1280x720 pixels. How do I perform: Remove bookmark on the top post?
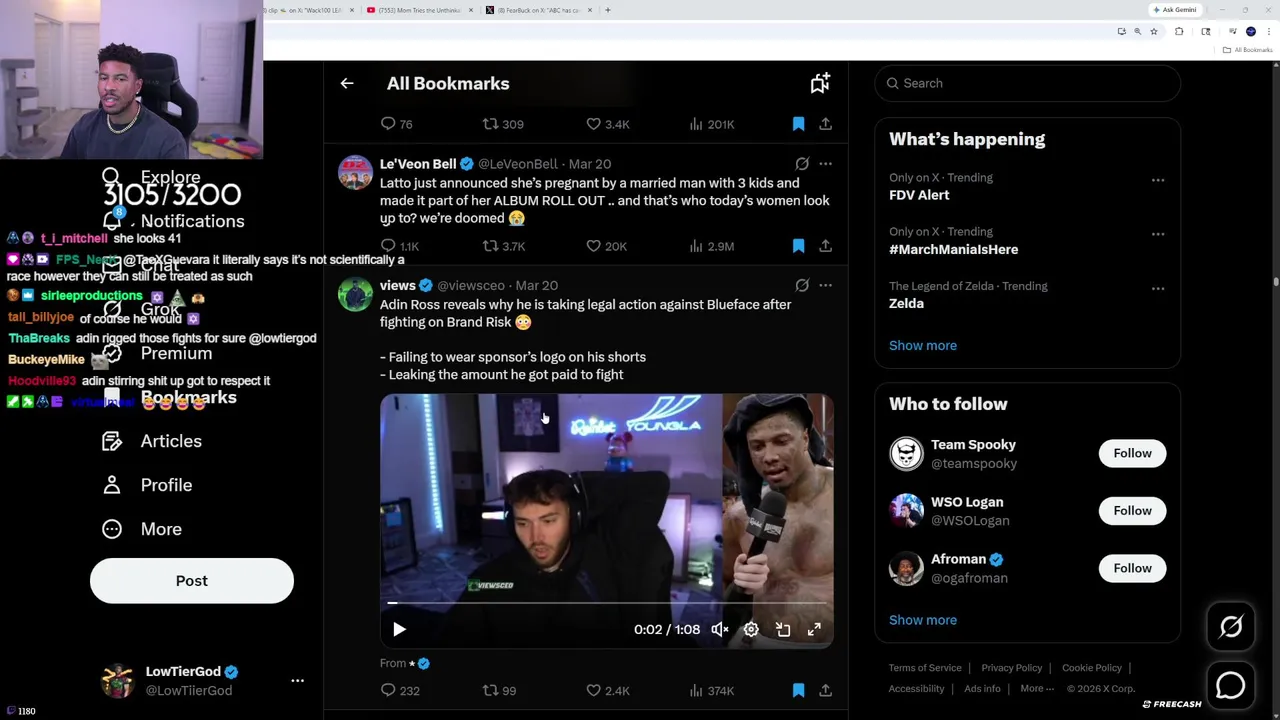coord(798,125)
